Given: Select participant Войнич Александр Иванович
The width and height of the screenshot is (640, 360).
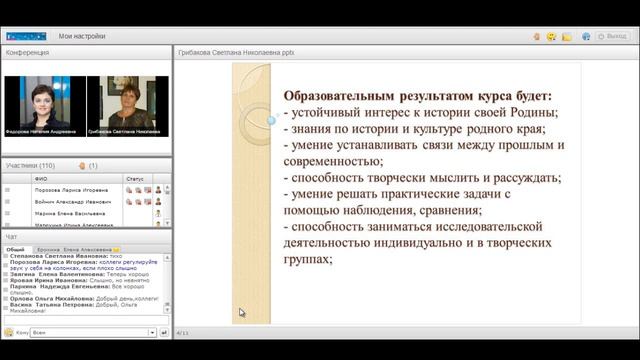Looking at the screenshot, I should (x=73, y=202).
